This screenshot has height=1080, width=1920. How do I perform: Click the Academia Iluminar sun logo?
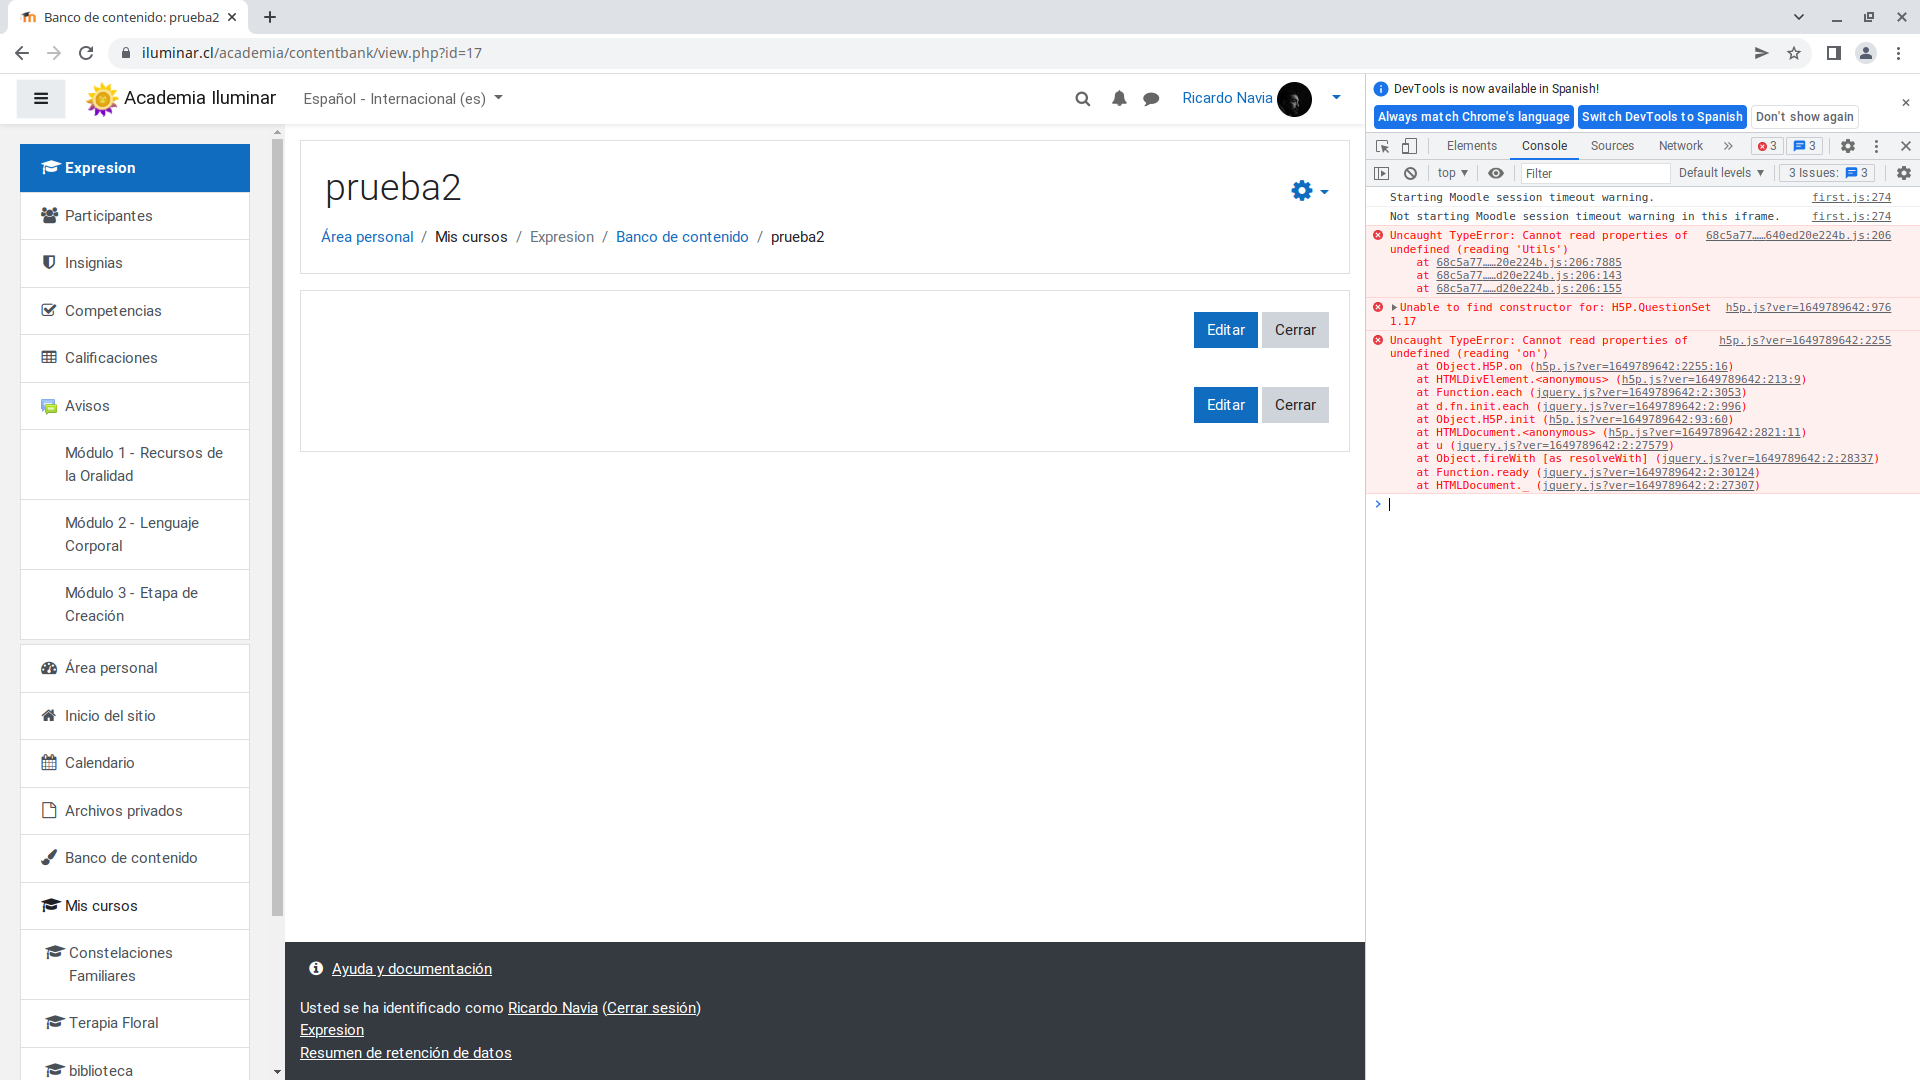pyautogui.click(x=101, y=98)
